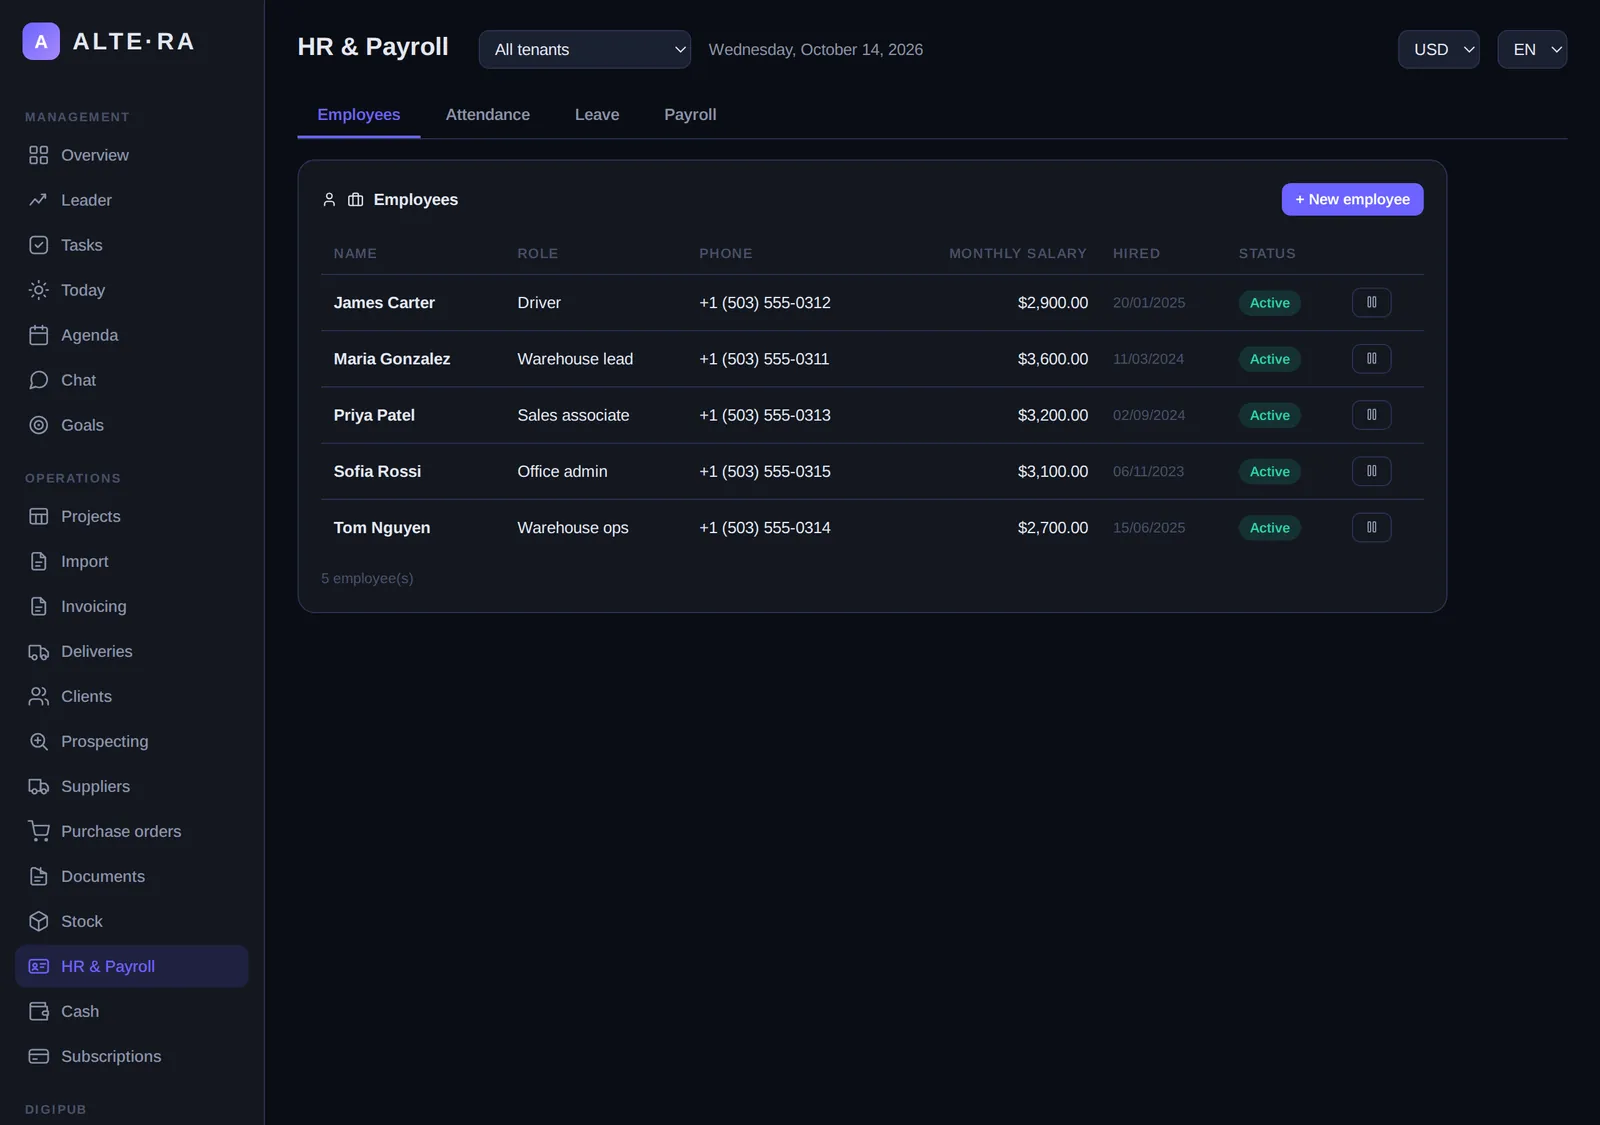This screenshot has height=1125, width=1600.
Task: Click the Warehouse lead role cell
Action: [575, 359]
